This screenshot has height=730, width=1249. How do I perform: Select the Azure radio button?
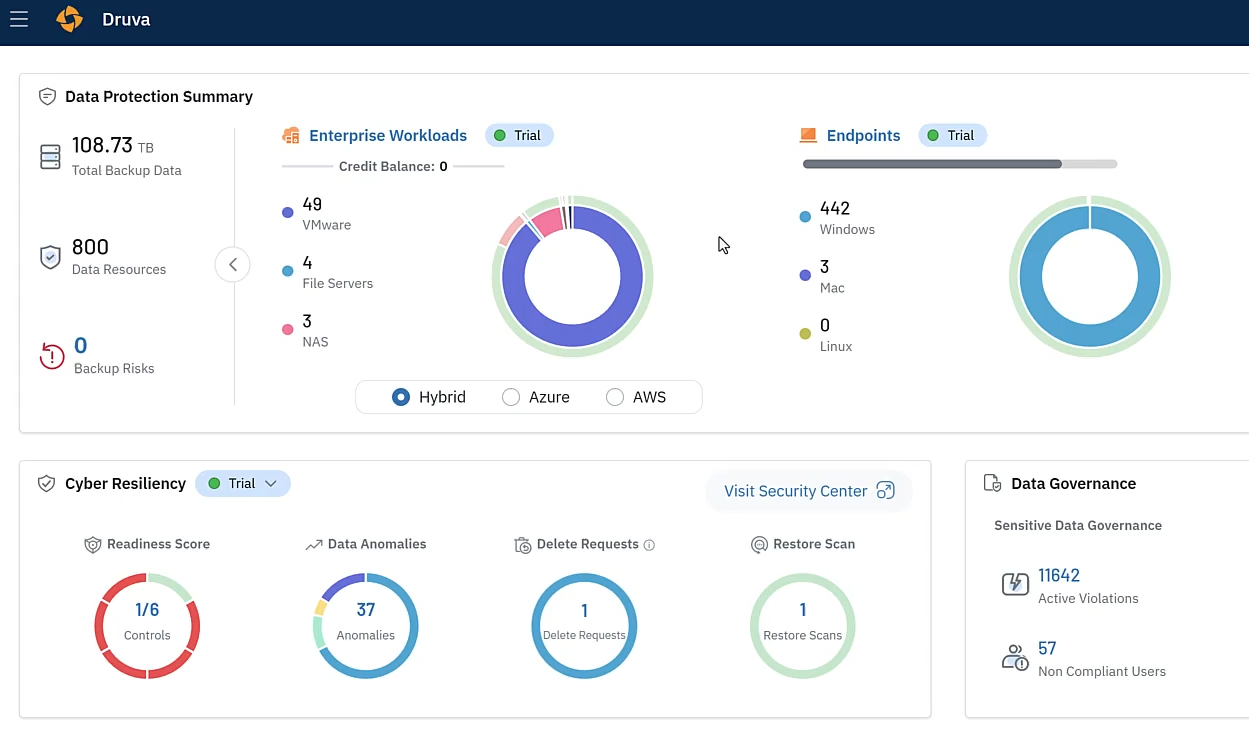click(x=510, y=397)
